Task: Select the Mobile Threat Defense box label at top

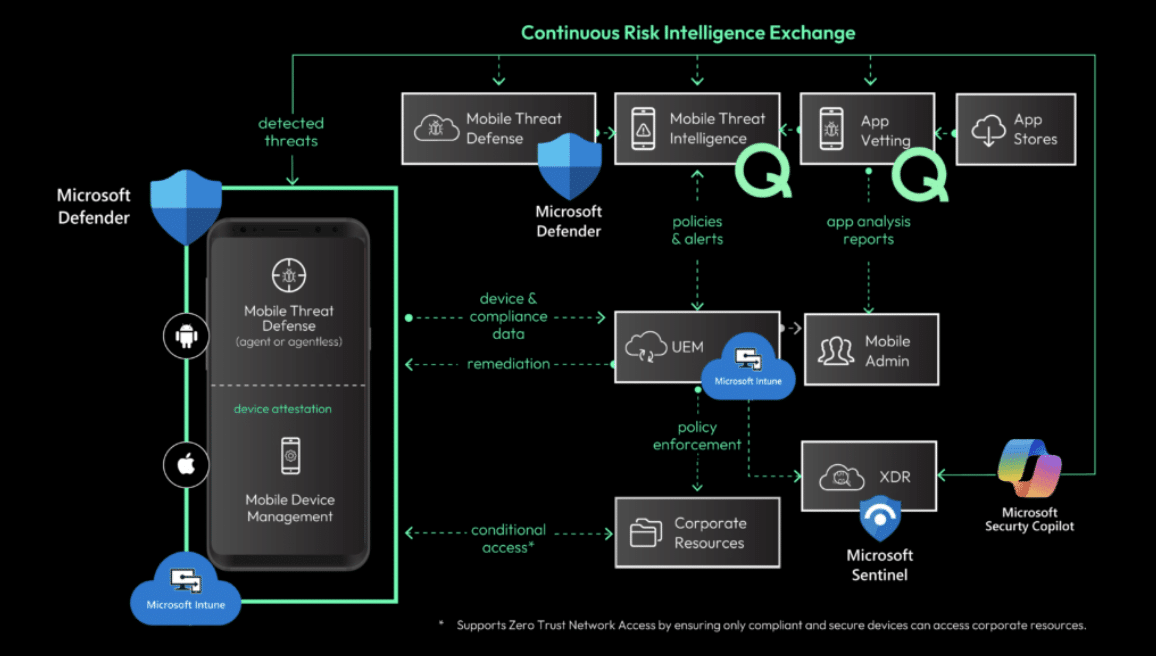Action: coord(514,128)
